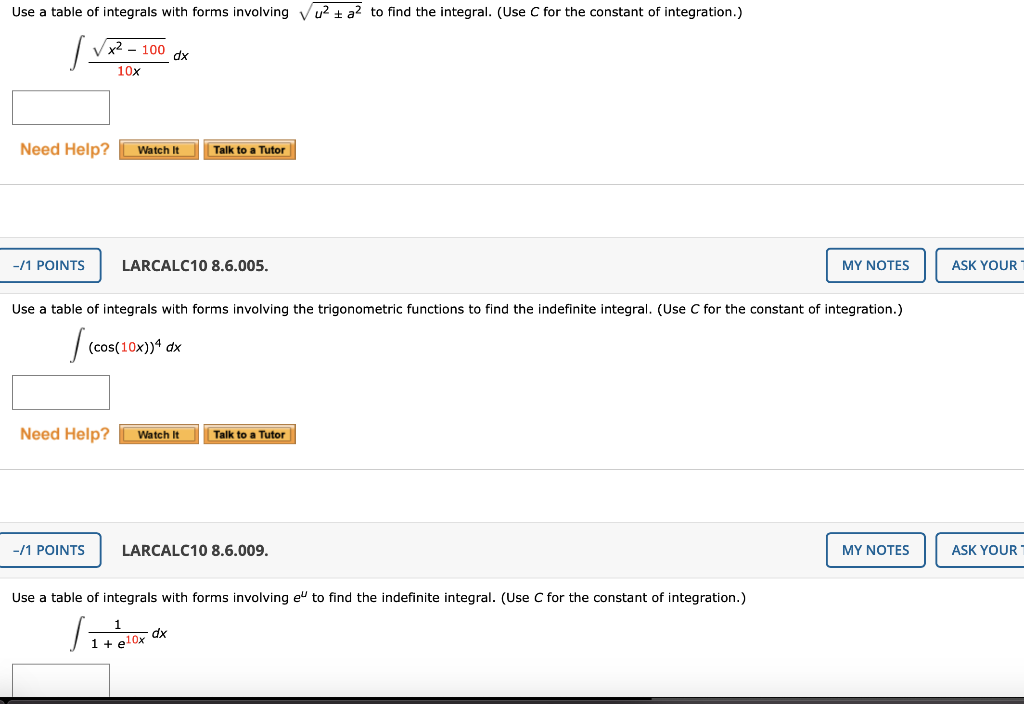Image resolution: width=1024 pixels, height=704 pixels.
Task: Open MY NOTES for problem LARCALC10 8.6.005
Action: pyautogui.click(x=875, y=265)
